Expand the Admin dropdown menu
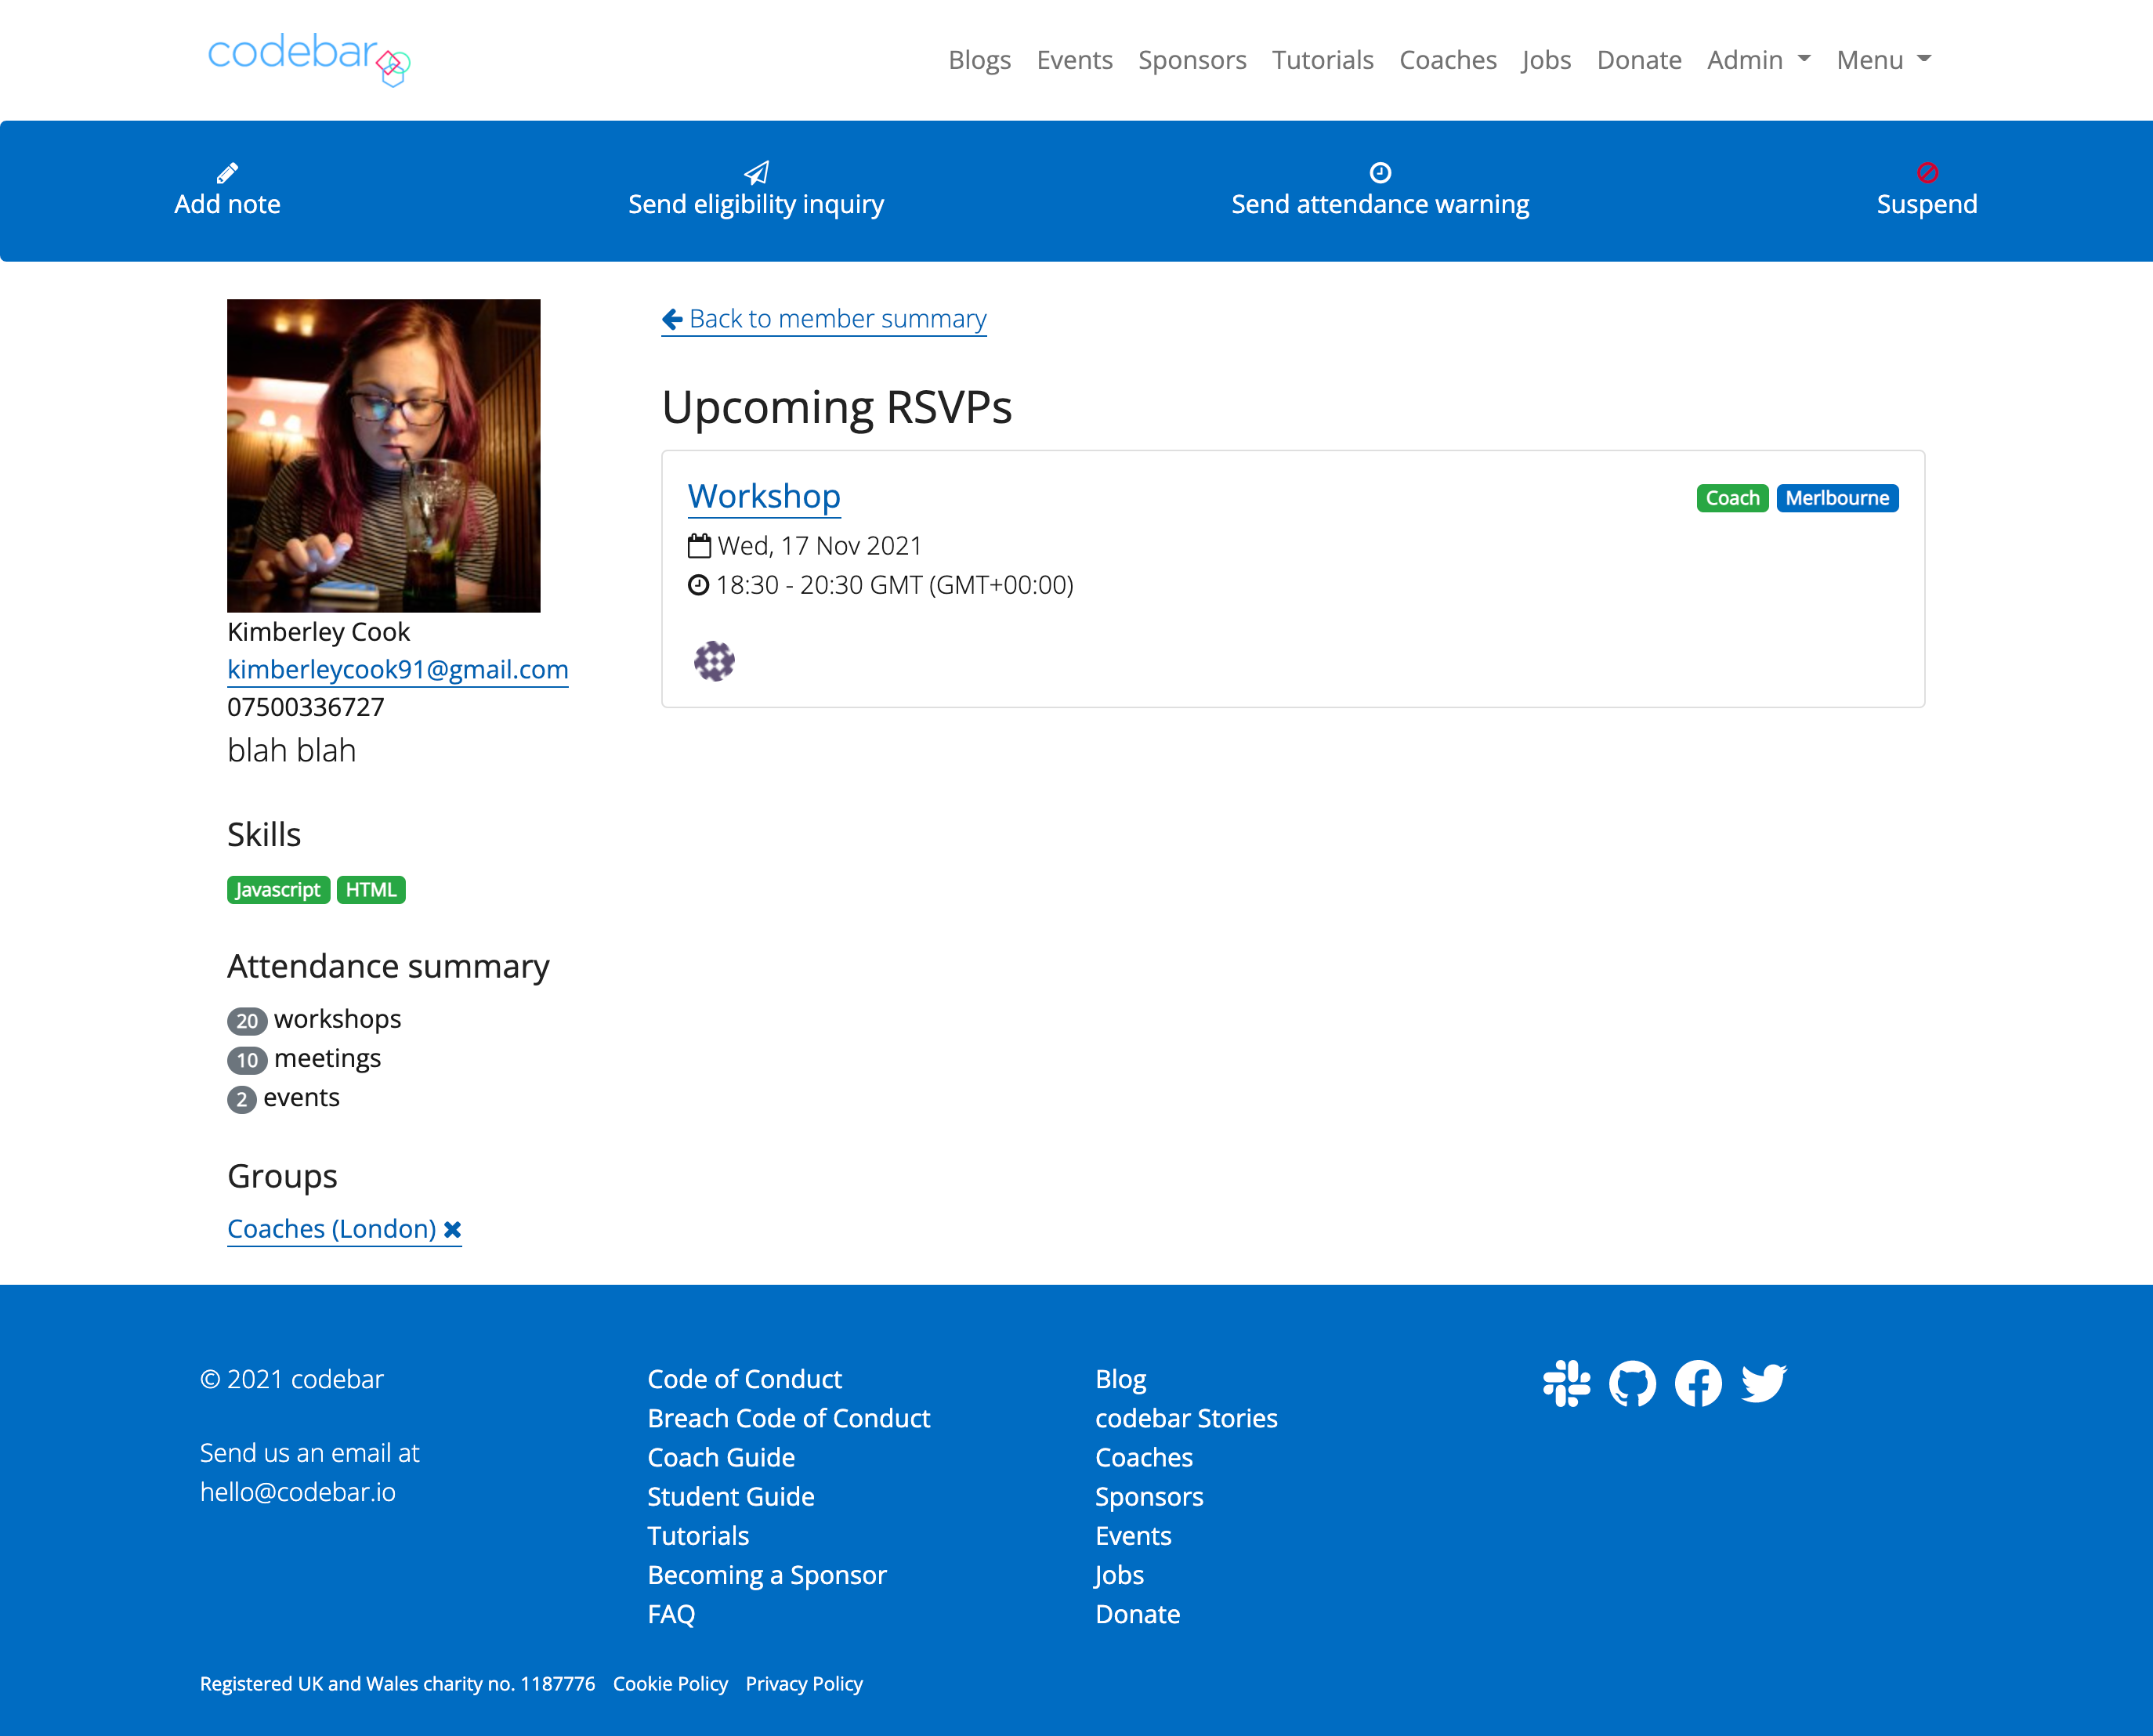2153x1736 pixels. pos(1758,60)
